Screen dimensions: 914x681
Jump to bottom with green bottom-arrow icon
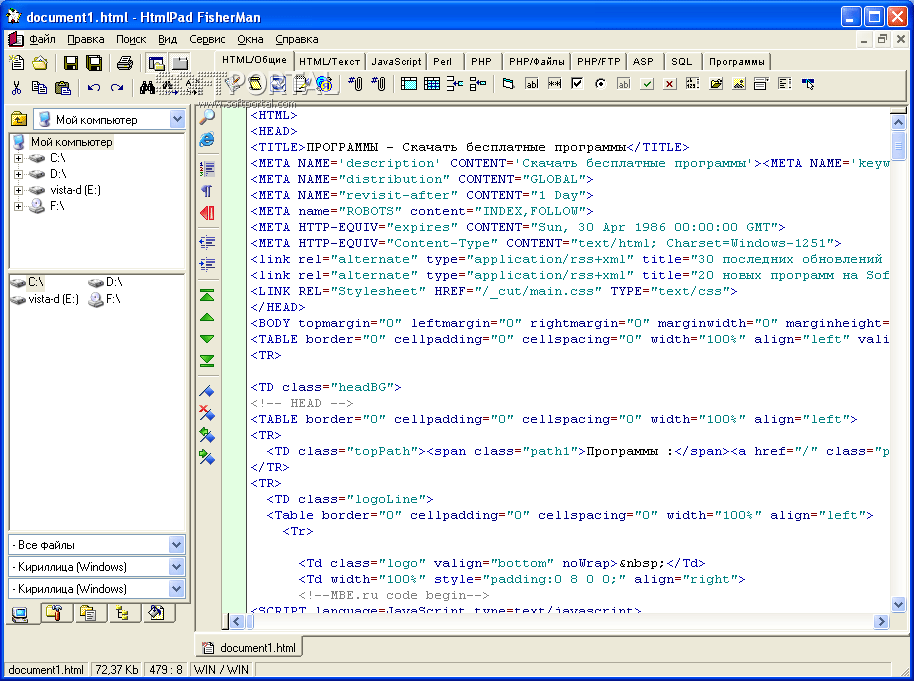(207, 361)
